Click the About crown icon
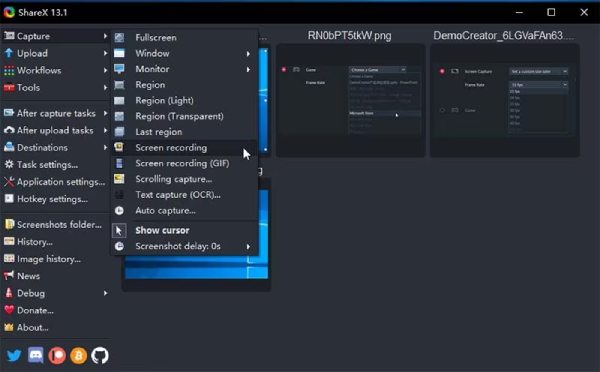 click(9, 327)
